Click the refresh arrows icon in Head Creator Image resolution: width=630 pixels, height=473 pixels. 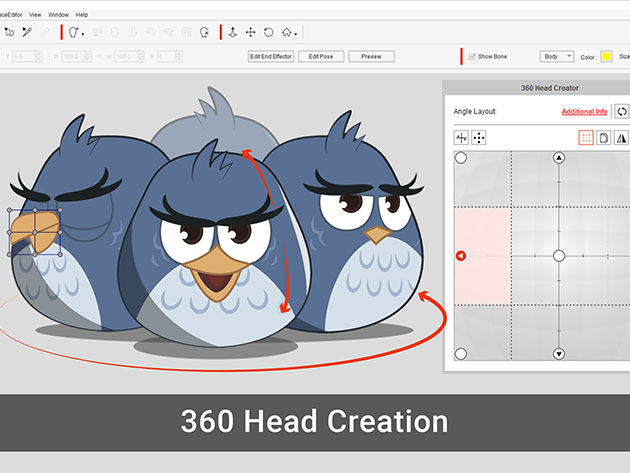click(x=622, y=111)
